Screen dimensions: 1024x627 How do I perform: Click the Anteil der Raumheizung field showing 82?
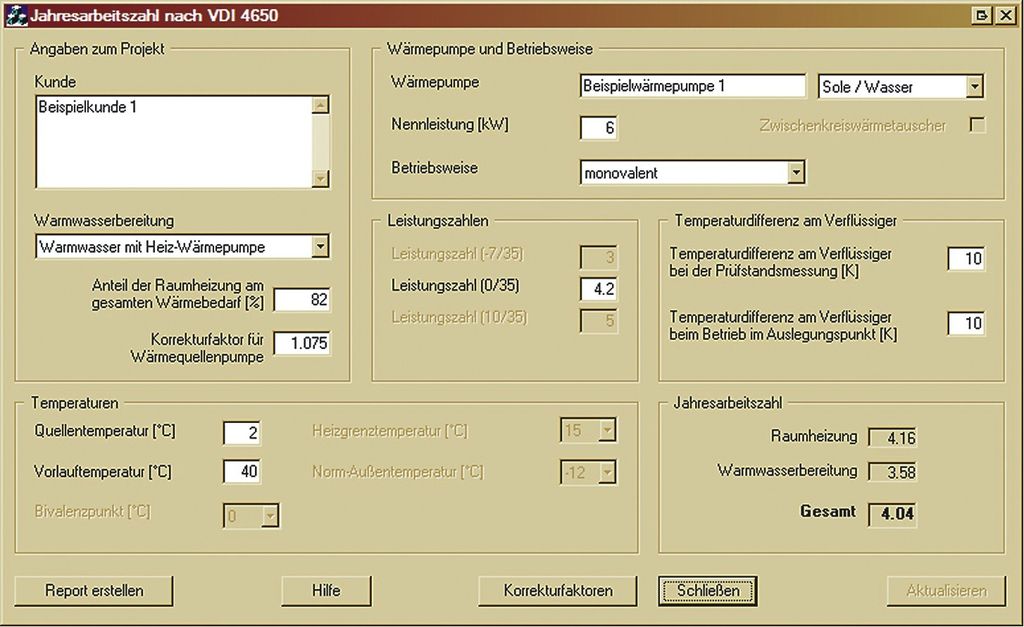coord(302,300)
